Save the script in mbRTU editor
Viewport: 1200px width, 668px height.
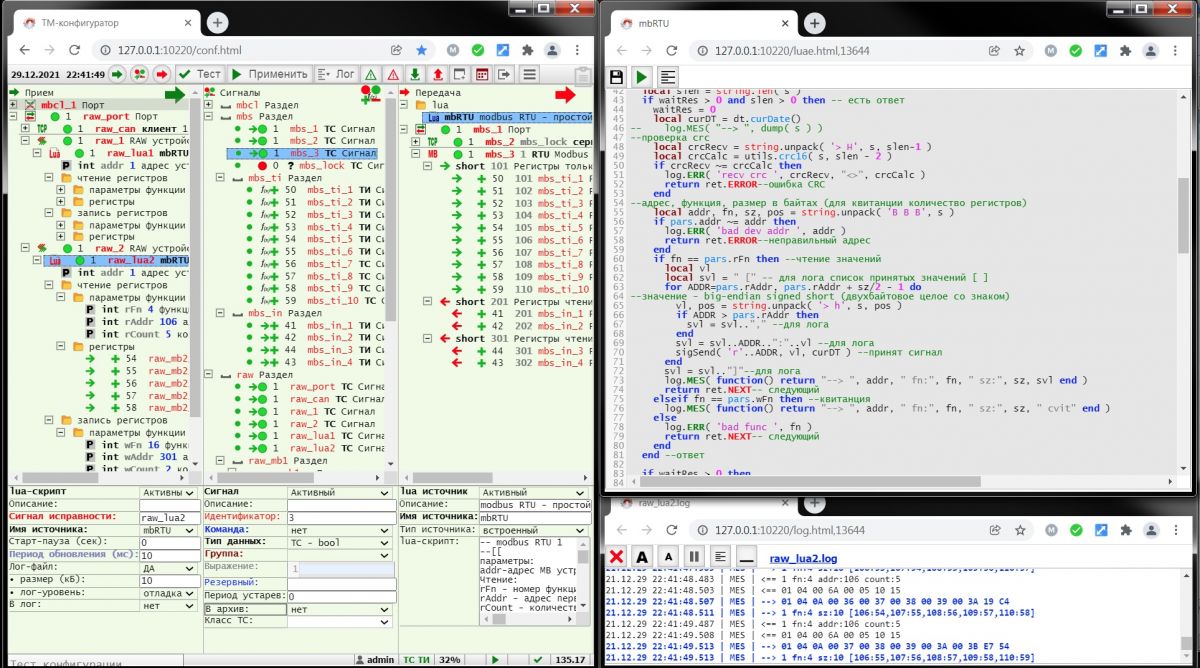click(617, 77)
